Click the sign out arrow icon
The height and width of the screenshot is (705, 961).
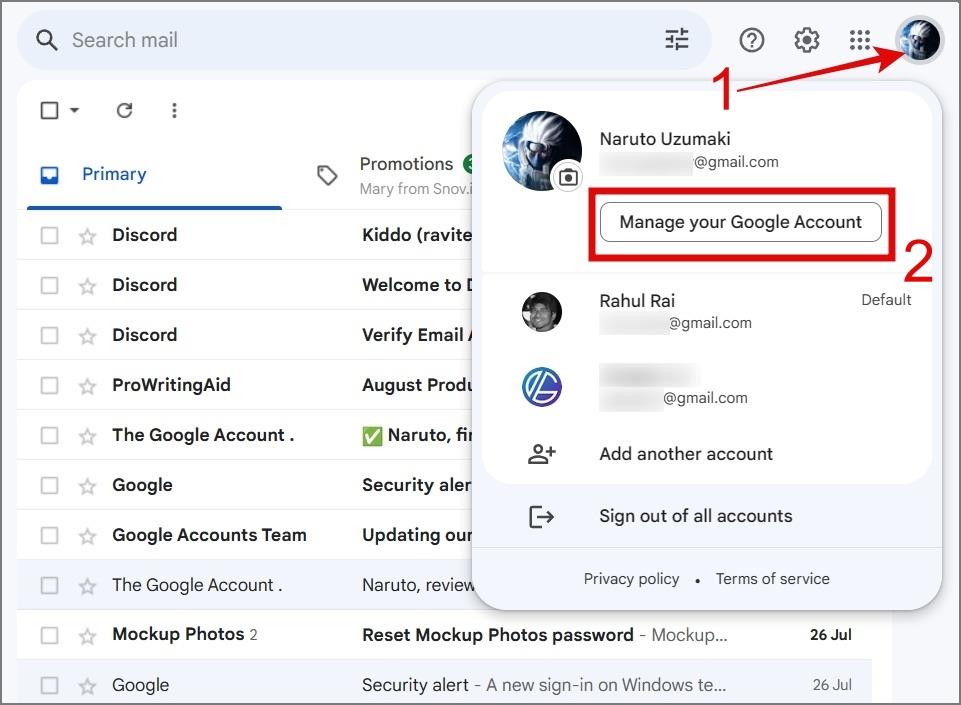pos(542,517)
